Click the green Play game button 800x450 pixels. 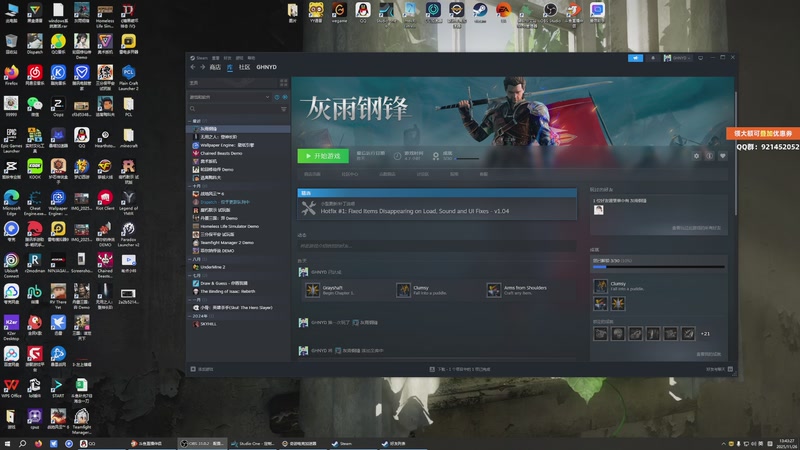[323, 156]
